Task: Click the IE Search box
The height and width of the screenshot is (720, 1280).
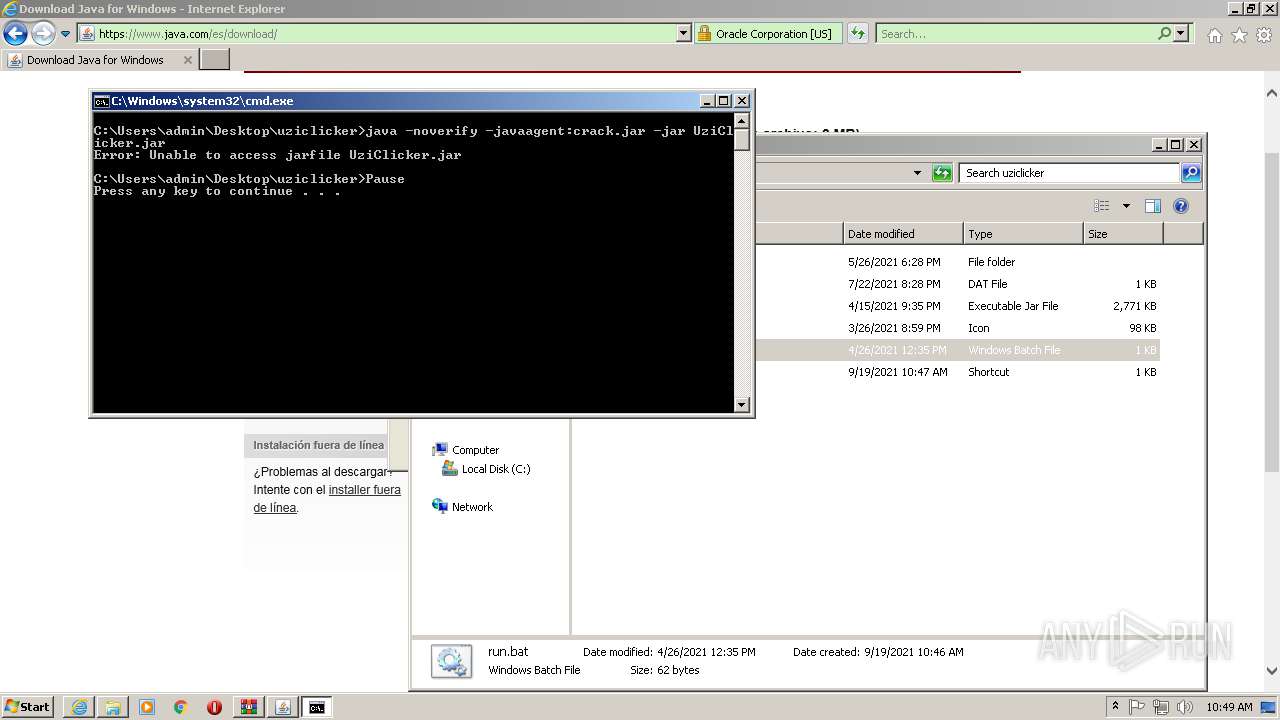Action: click(x=1016, y=34)
